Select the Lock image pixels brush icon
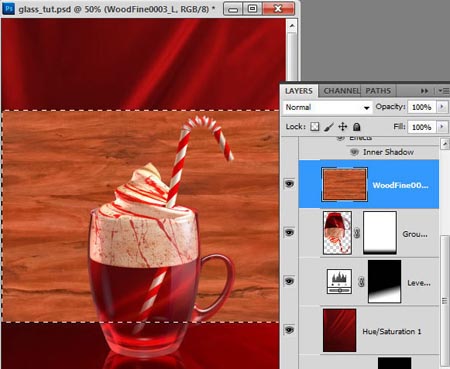The image size is (450, 369). [329, 127]
